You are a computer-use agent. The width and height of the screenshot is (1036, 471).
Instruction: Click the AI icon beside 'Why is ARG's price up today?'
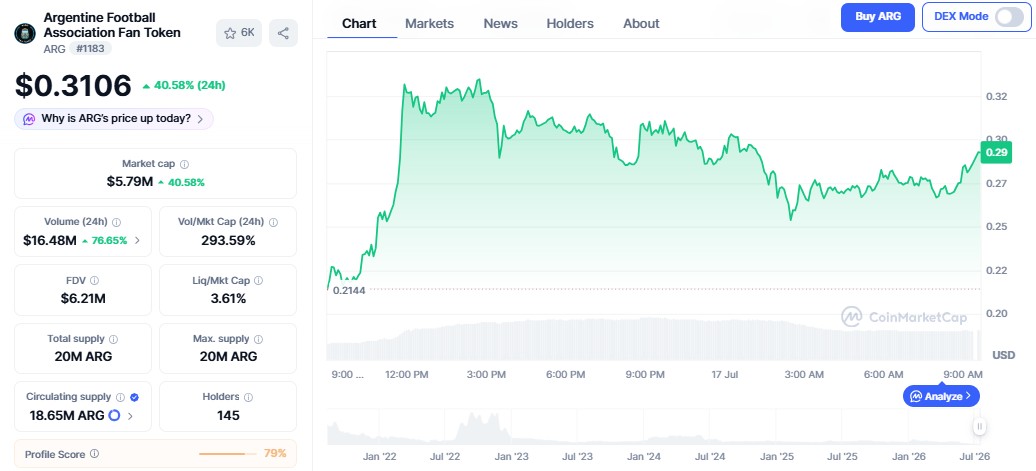pos(29,120)
